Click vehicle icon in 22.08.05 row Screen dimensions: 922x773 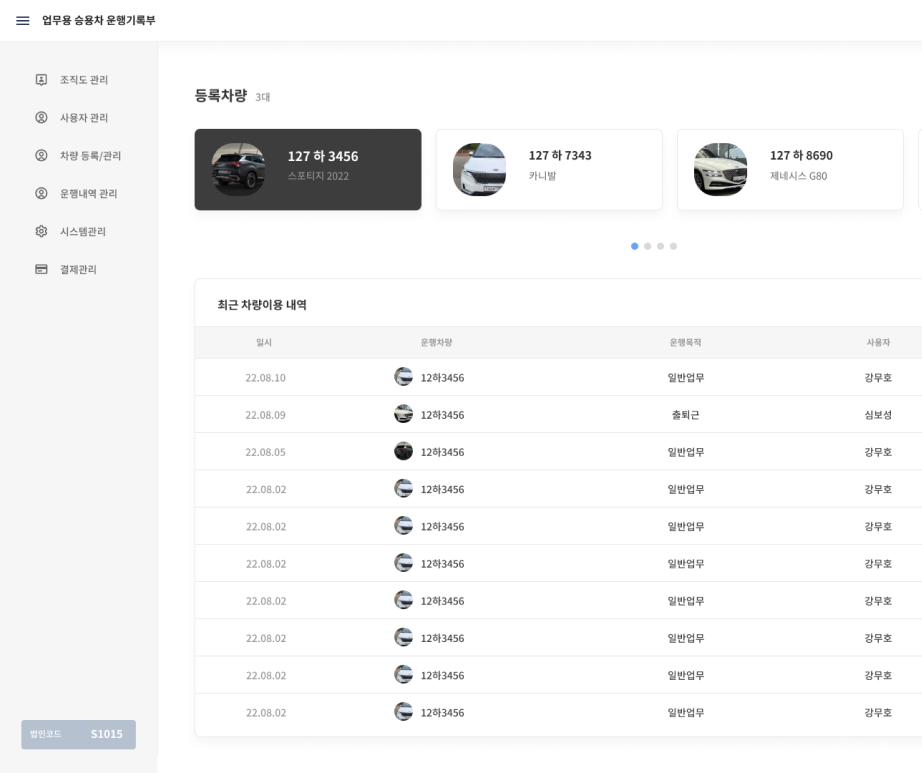click(403, 451)
